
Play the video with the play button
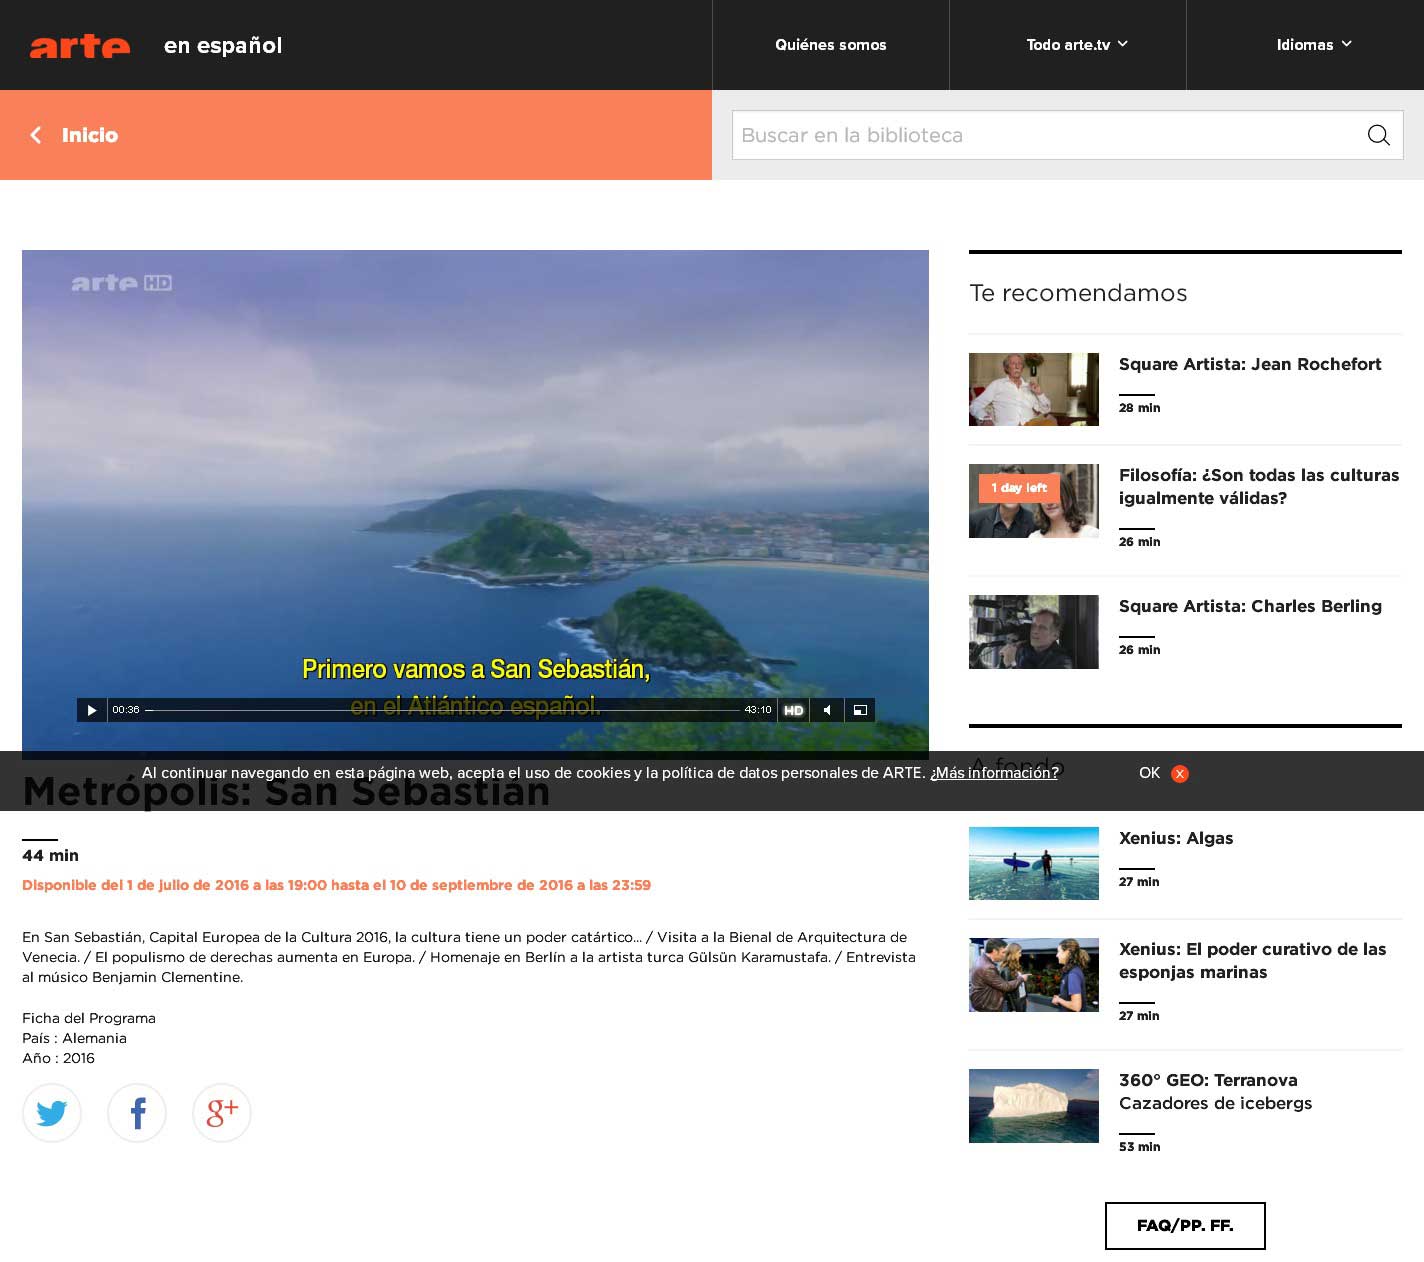(x=91, y=710)
